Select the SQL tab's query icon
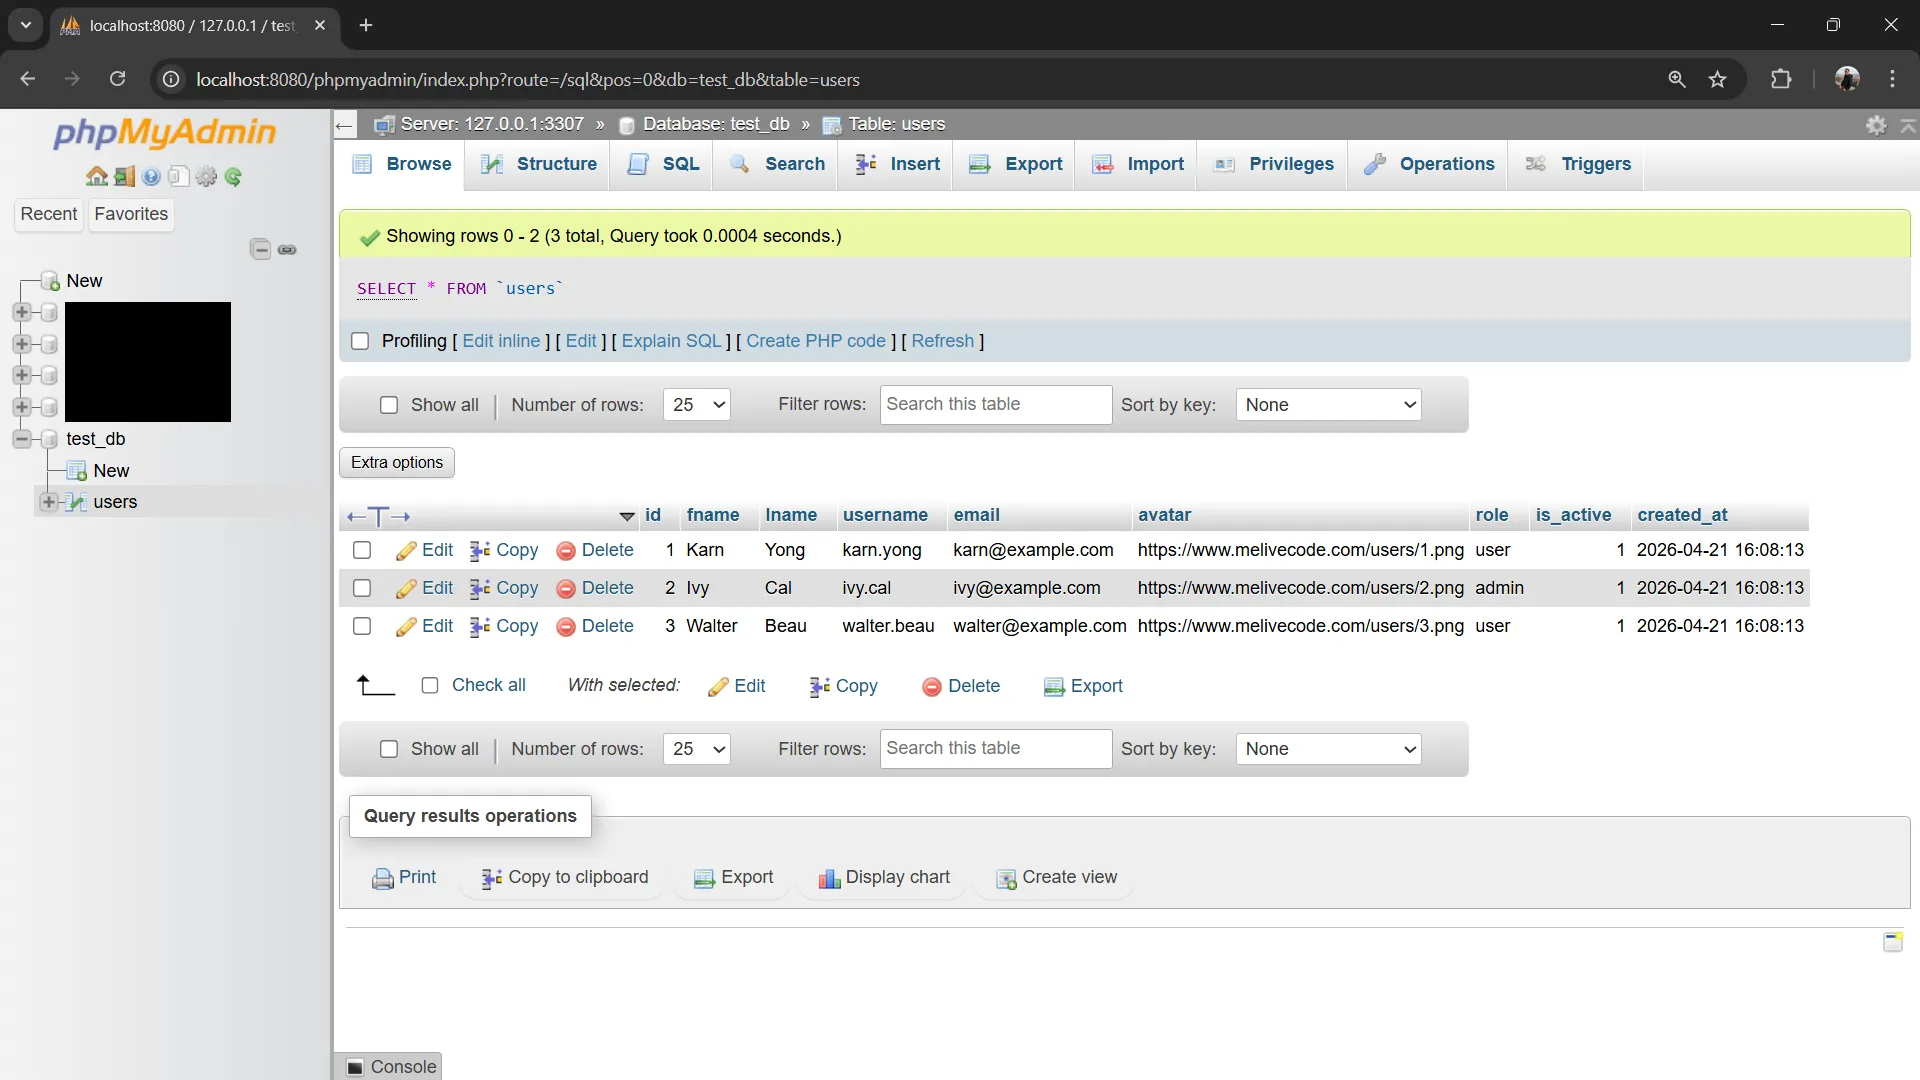 (x=639, y=164)
